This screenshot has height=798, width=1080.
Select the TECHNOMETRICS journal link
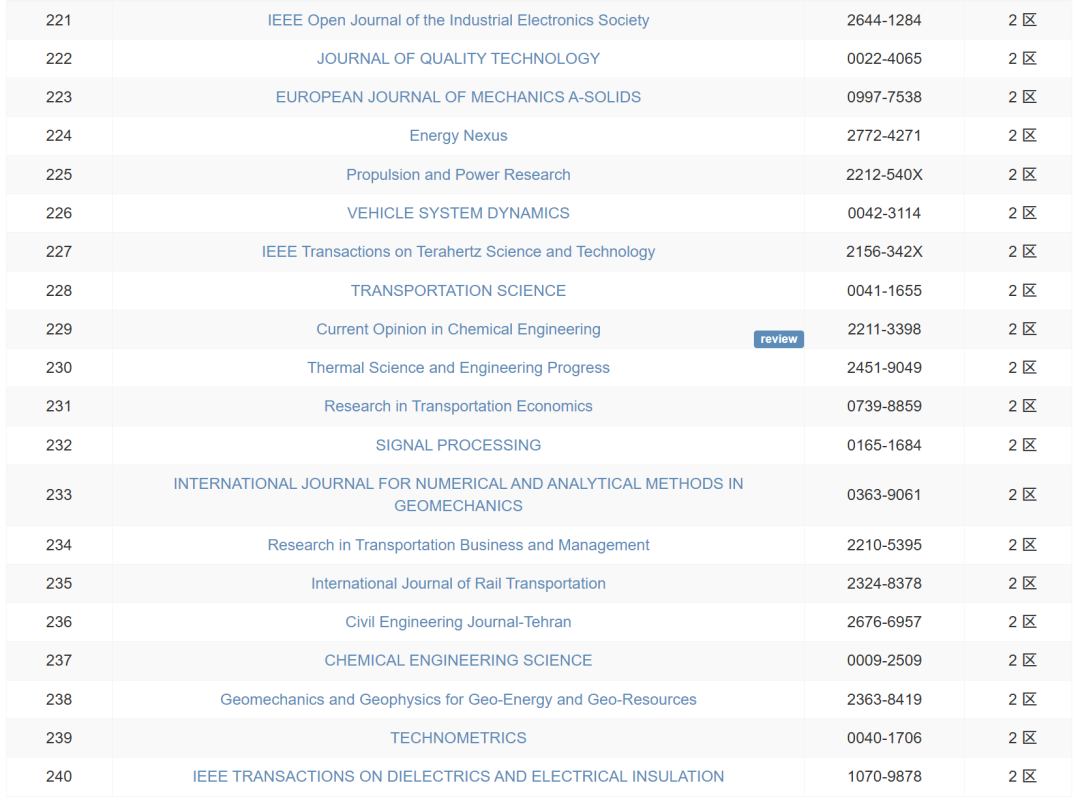458,737
